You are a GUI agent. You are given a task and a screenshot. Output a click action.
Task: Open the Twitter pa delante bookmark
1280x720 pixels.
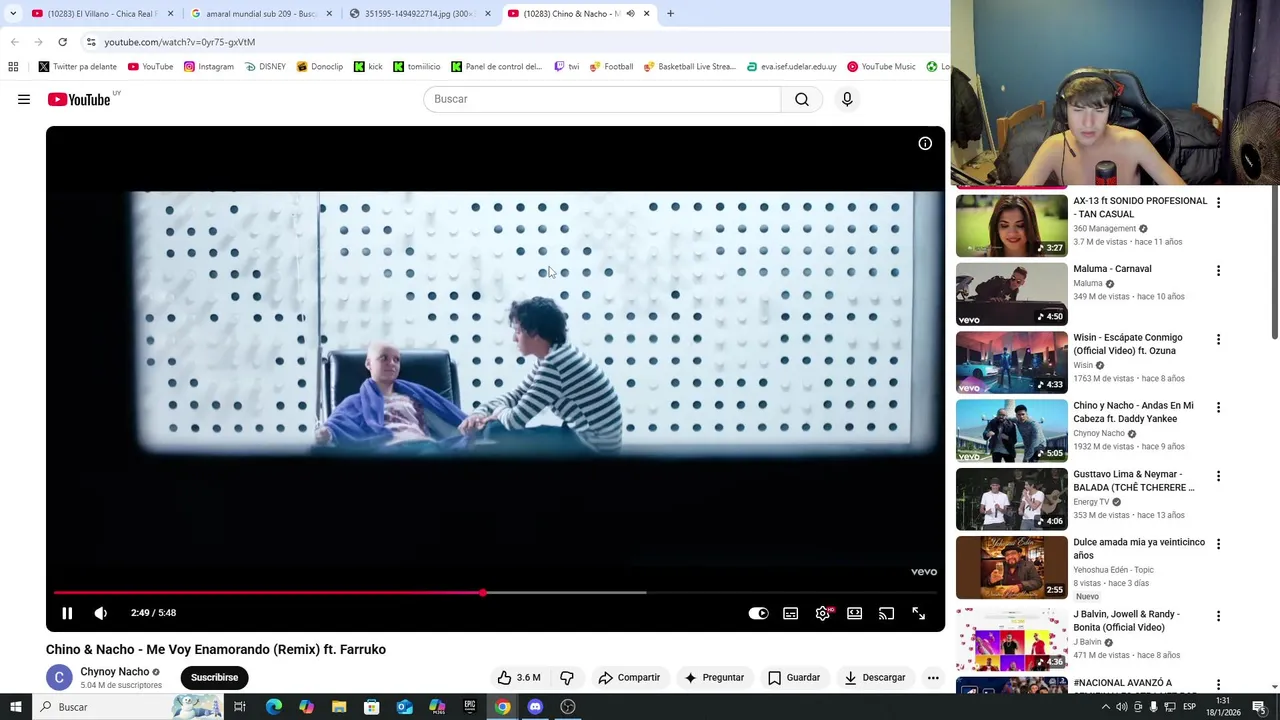[77, 67]
